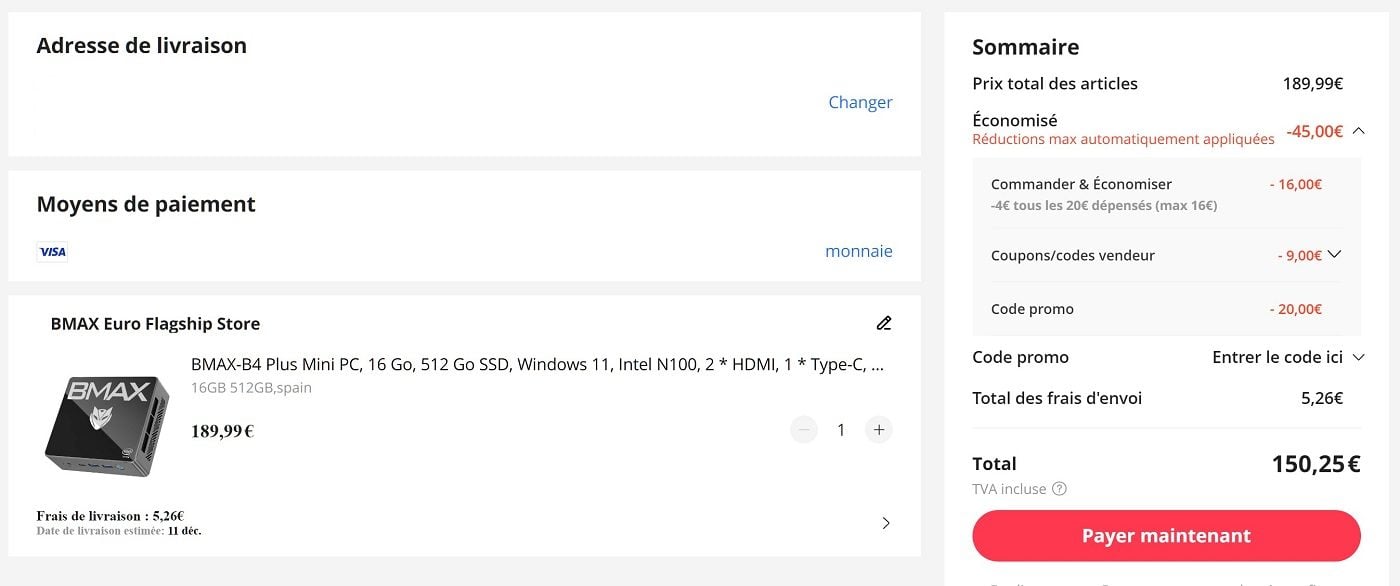The image size is (1400, 586).
Task: Click BMAX Euro Flagship Store name
Action: 155,324
